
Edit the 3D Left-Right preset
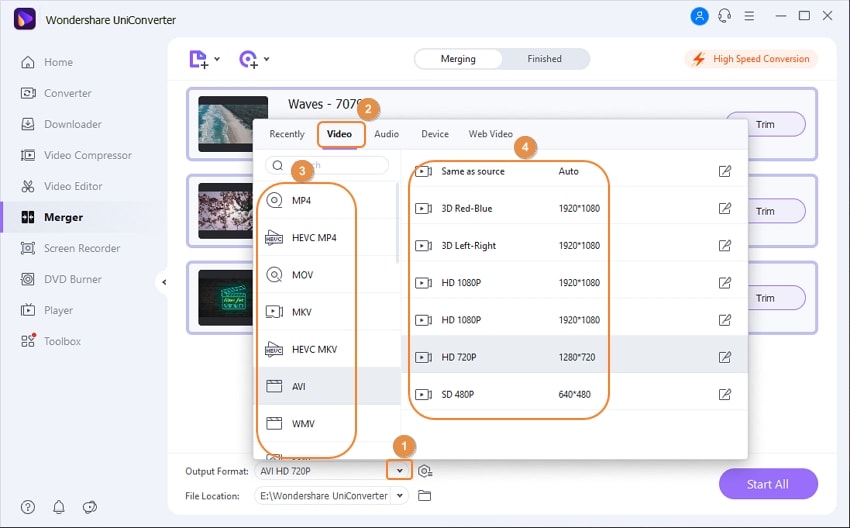tap(724, 246)
